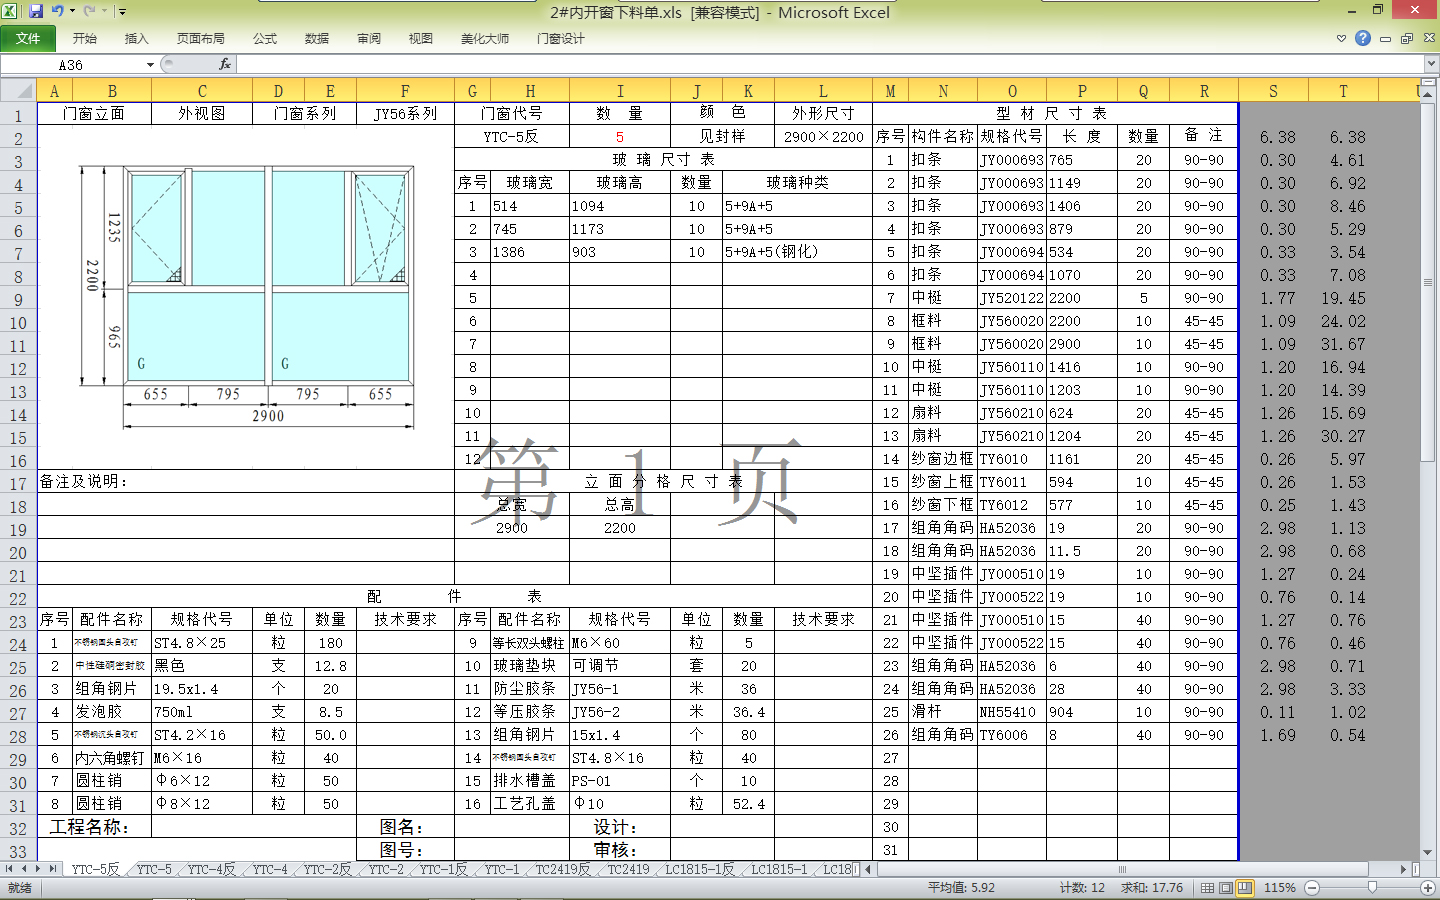Click the zoom slider in the status bar

click(x=1371, y=888)
